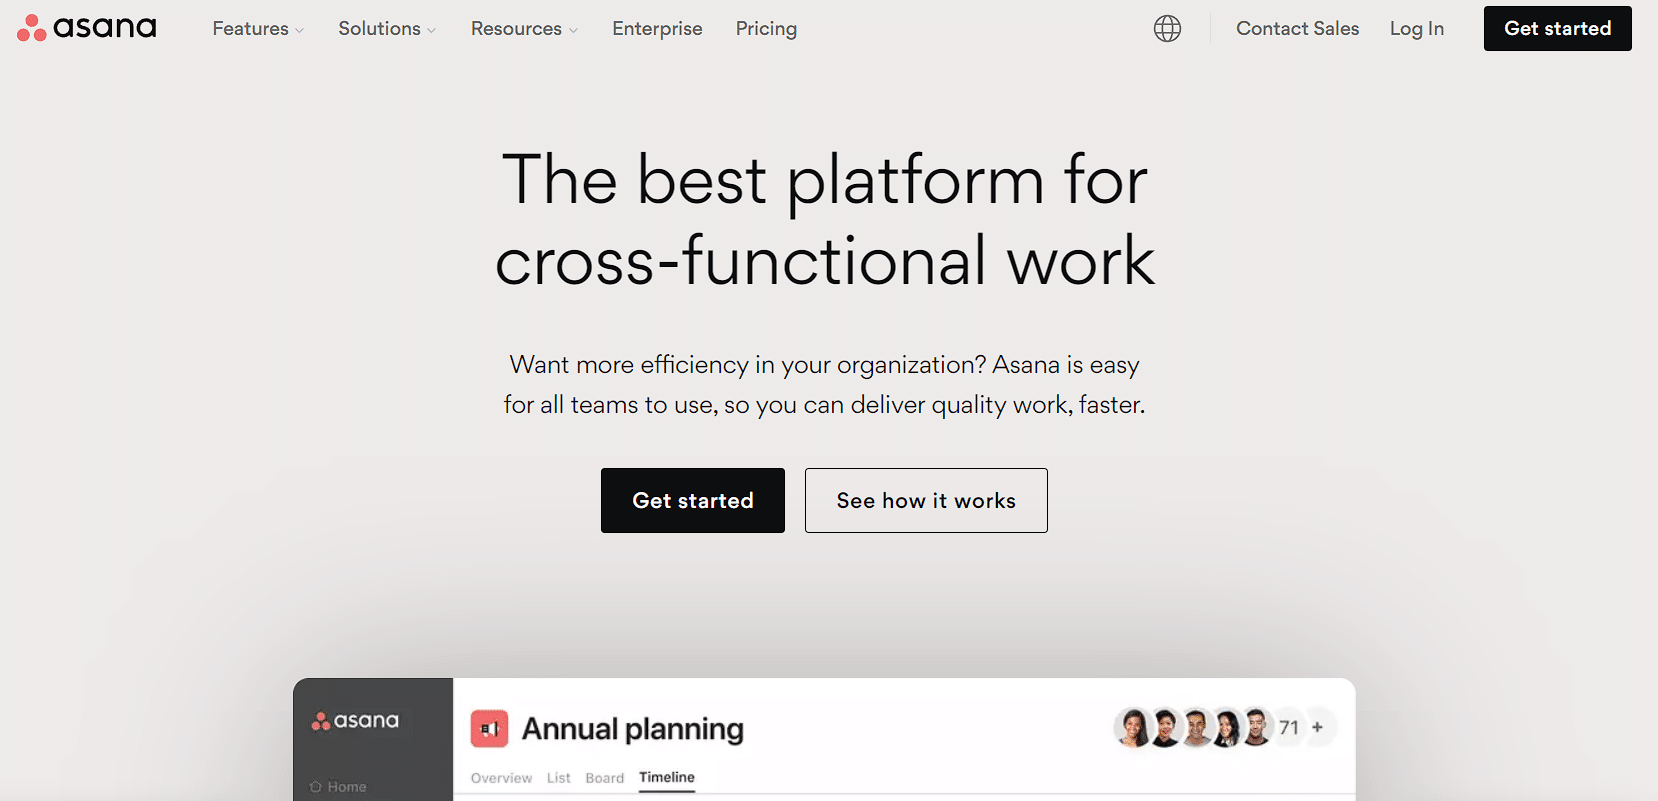Click See how it works
The height and width of the screenshot is (801, 1658).
(x=925, y=500)
